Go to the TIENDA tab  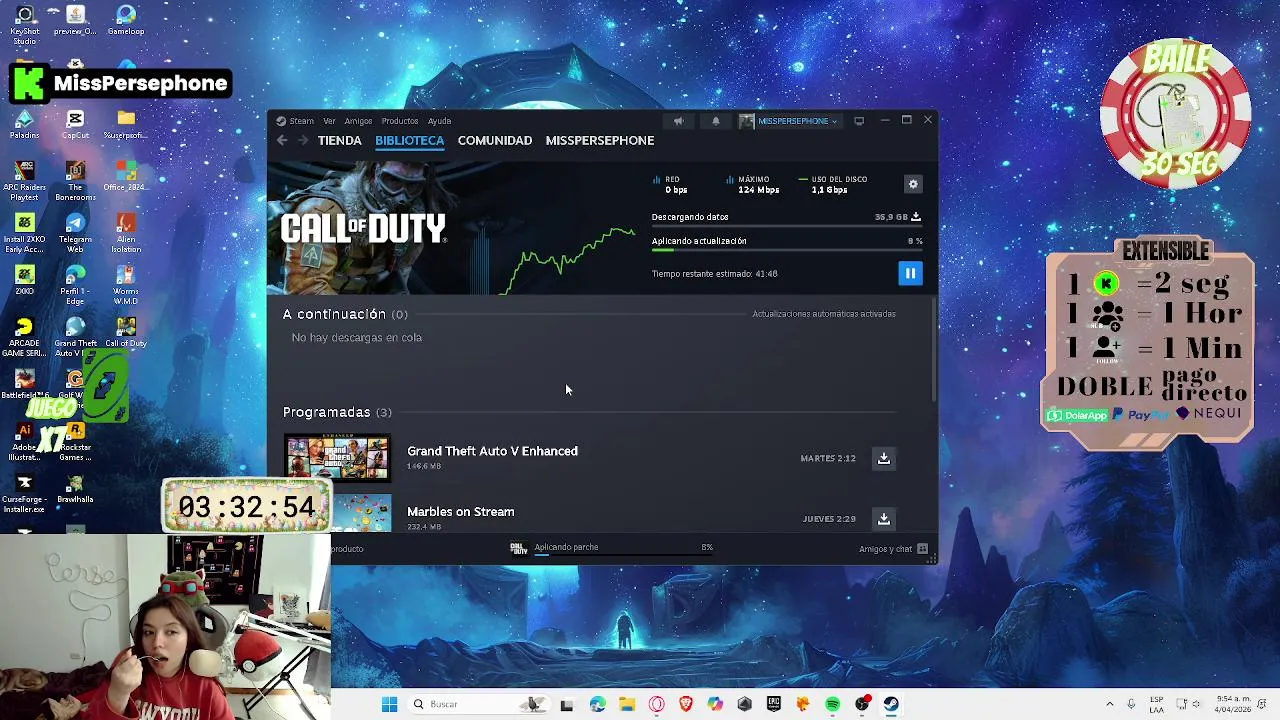pyautogui.click(x=340, y=141)
